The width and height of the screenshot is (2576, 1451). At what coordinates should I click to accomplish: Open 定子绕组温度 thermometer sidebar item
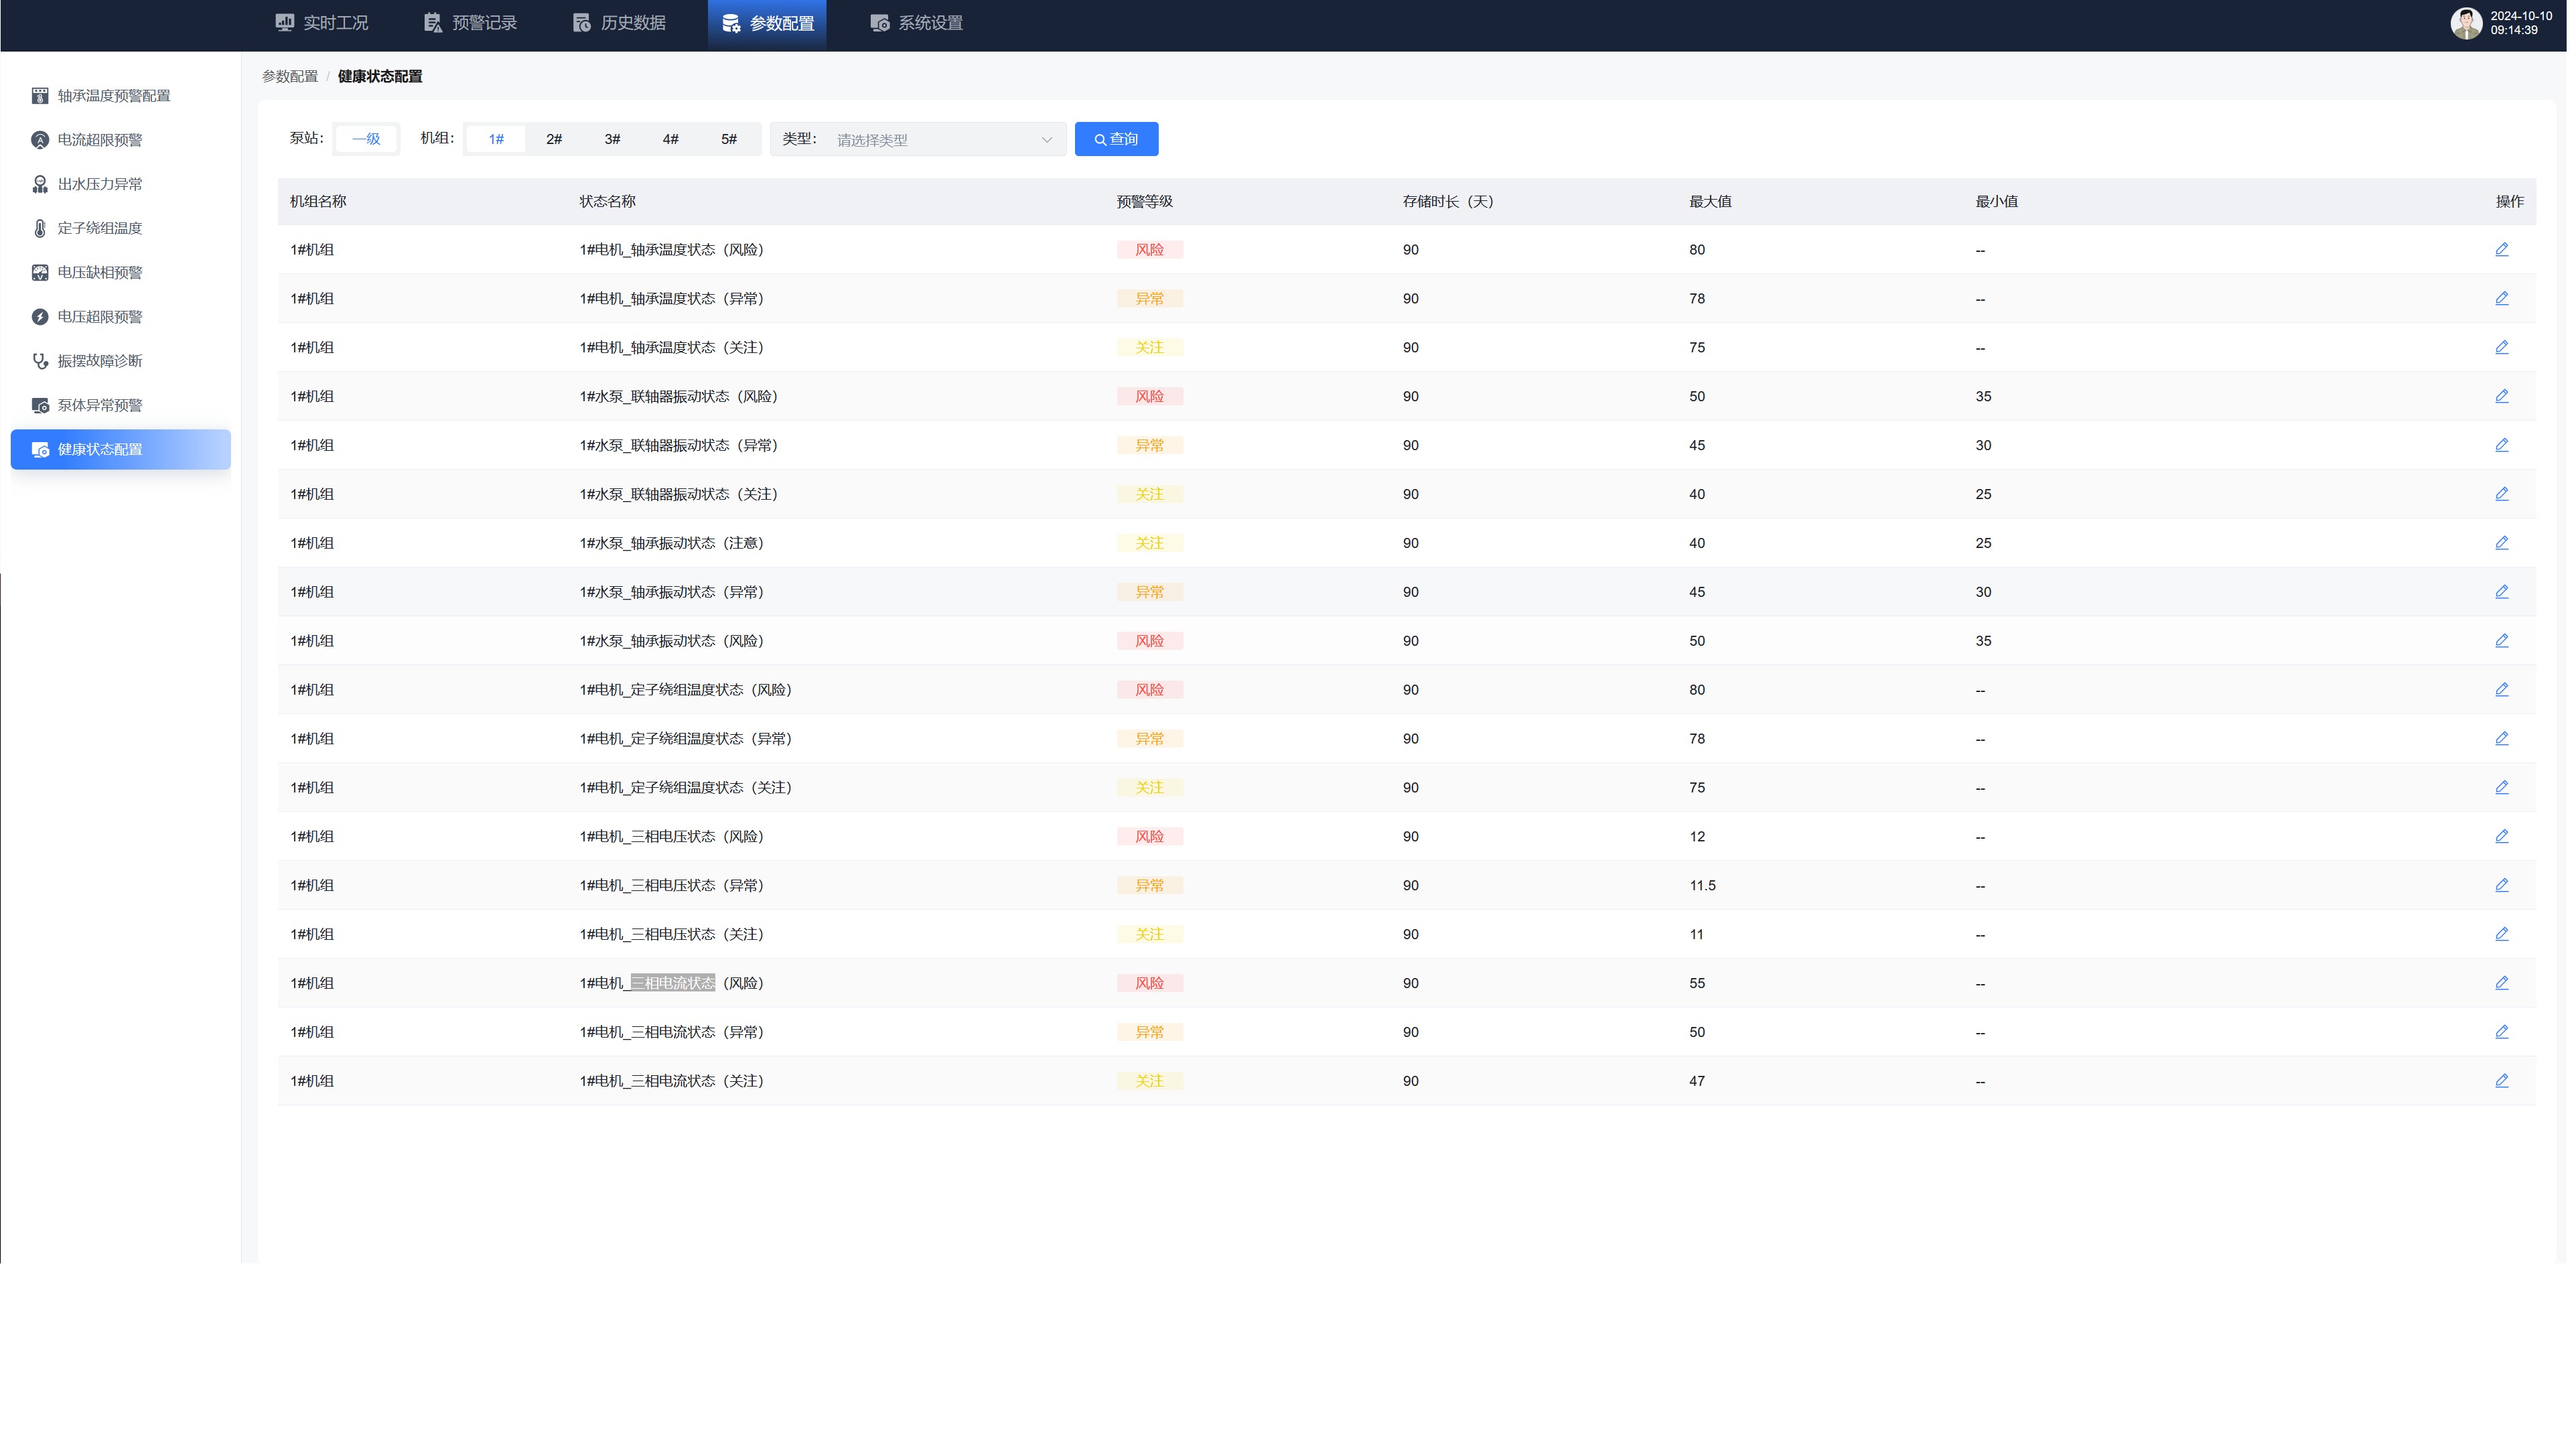tap(100, 229)
